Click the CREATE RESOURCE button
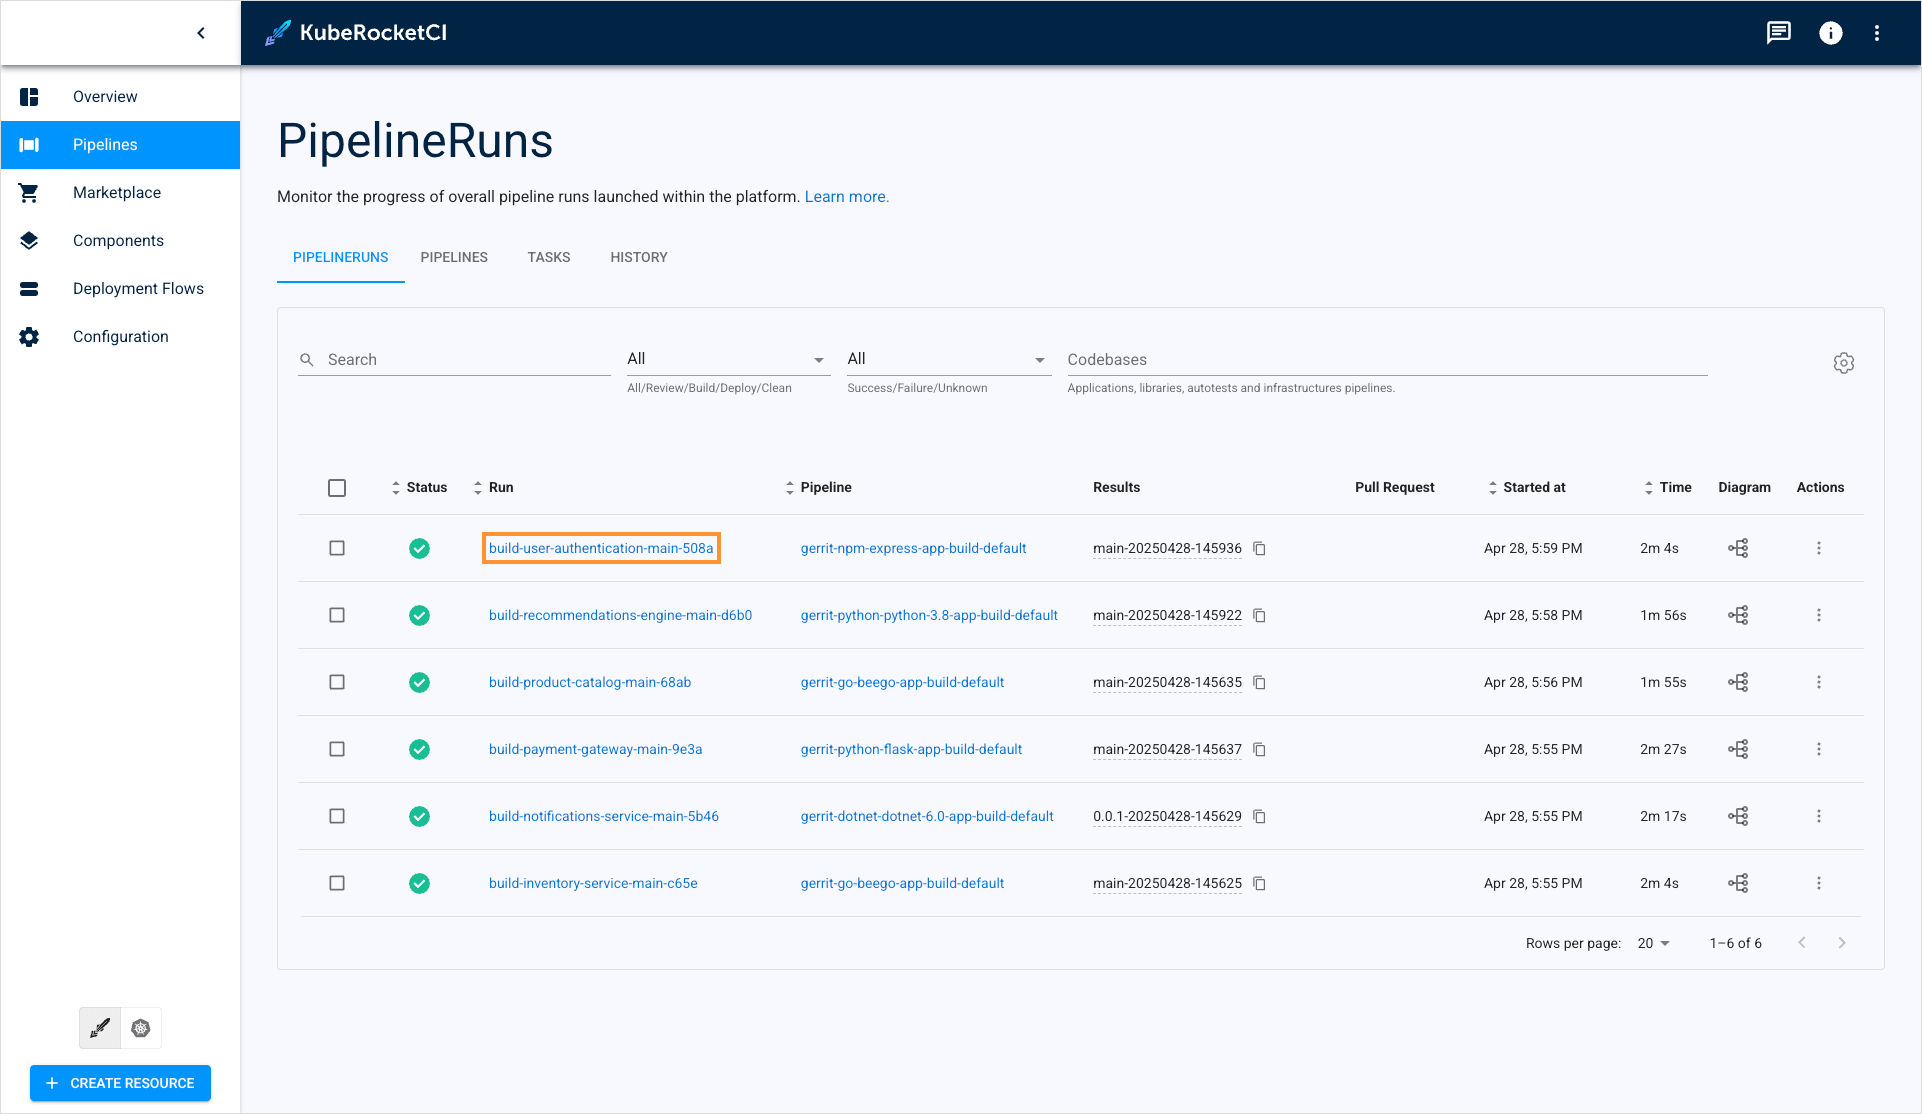The image size is (1922, 1114). (x=120, y=1083)
